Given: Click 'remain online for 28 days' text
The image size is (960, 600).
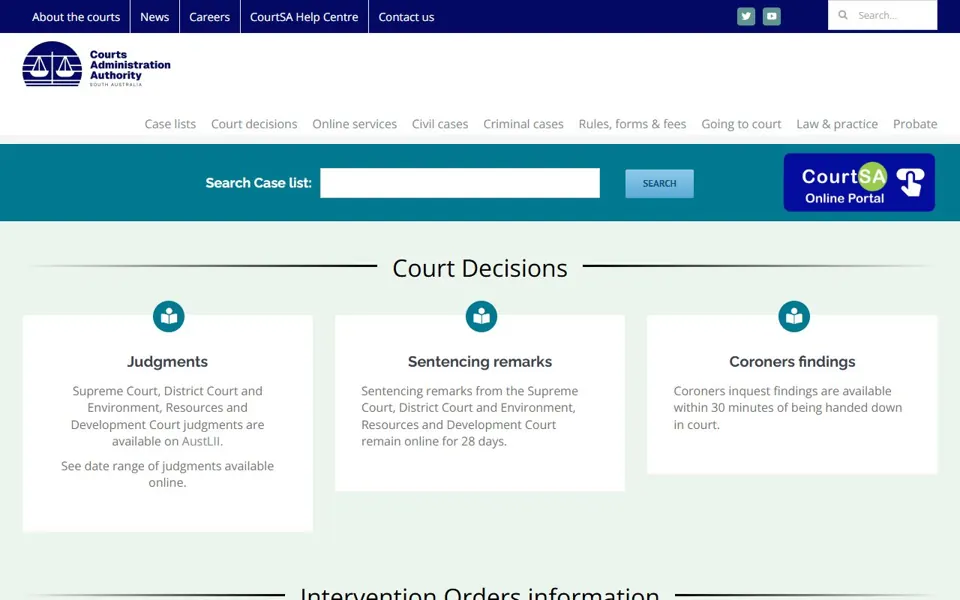Looking at the screenshot, I should click(x=433, y=441).
